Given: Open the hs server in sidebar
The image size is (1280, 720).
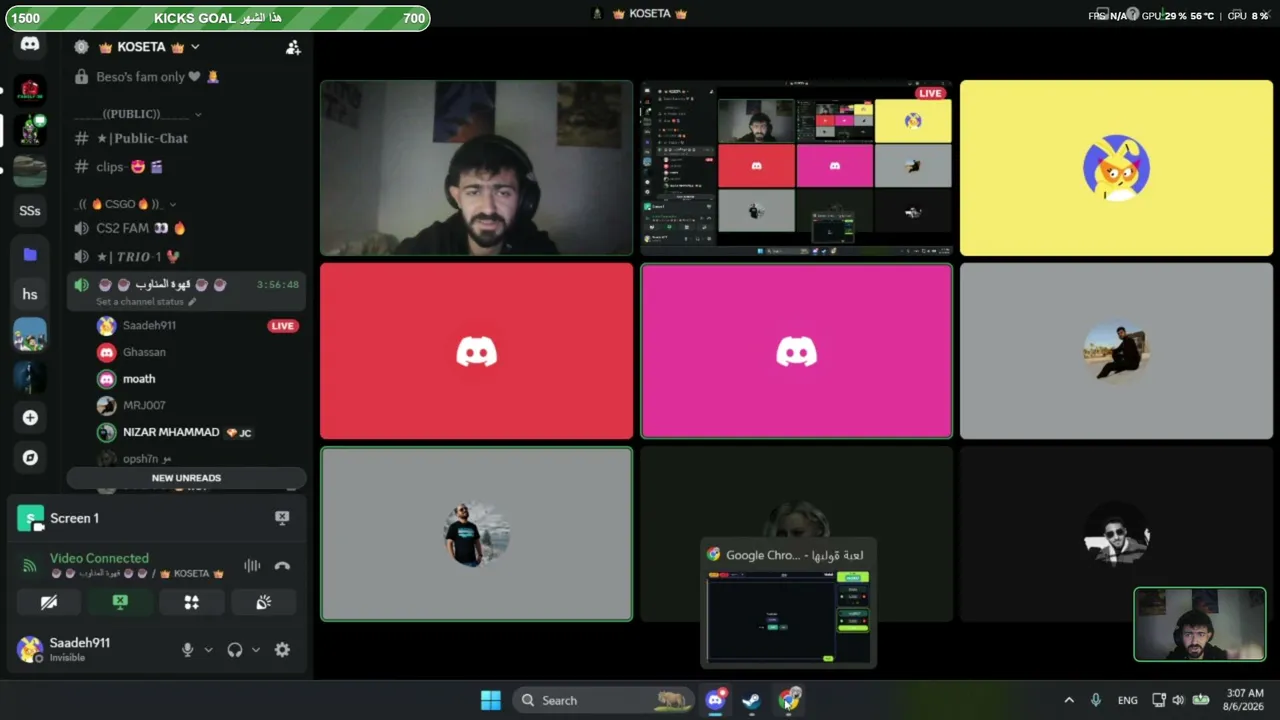Looking at the screenshot, I should click(30, 294).
